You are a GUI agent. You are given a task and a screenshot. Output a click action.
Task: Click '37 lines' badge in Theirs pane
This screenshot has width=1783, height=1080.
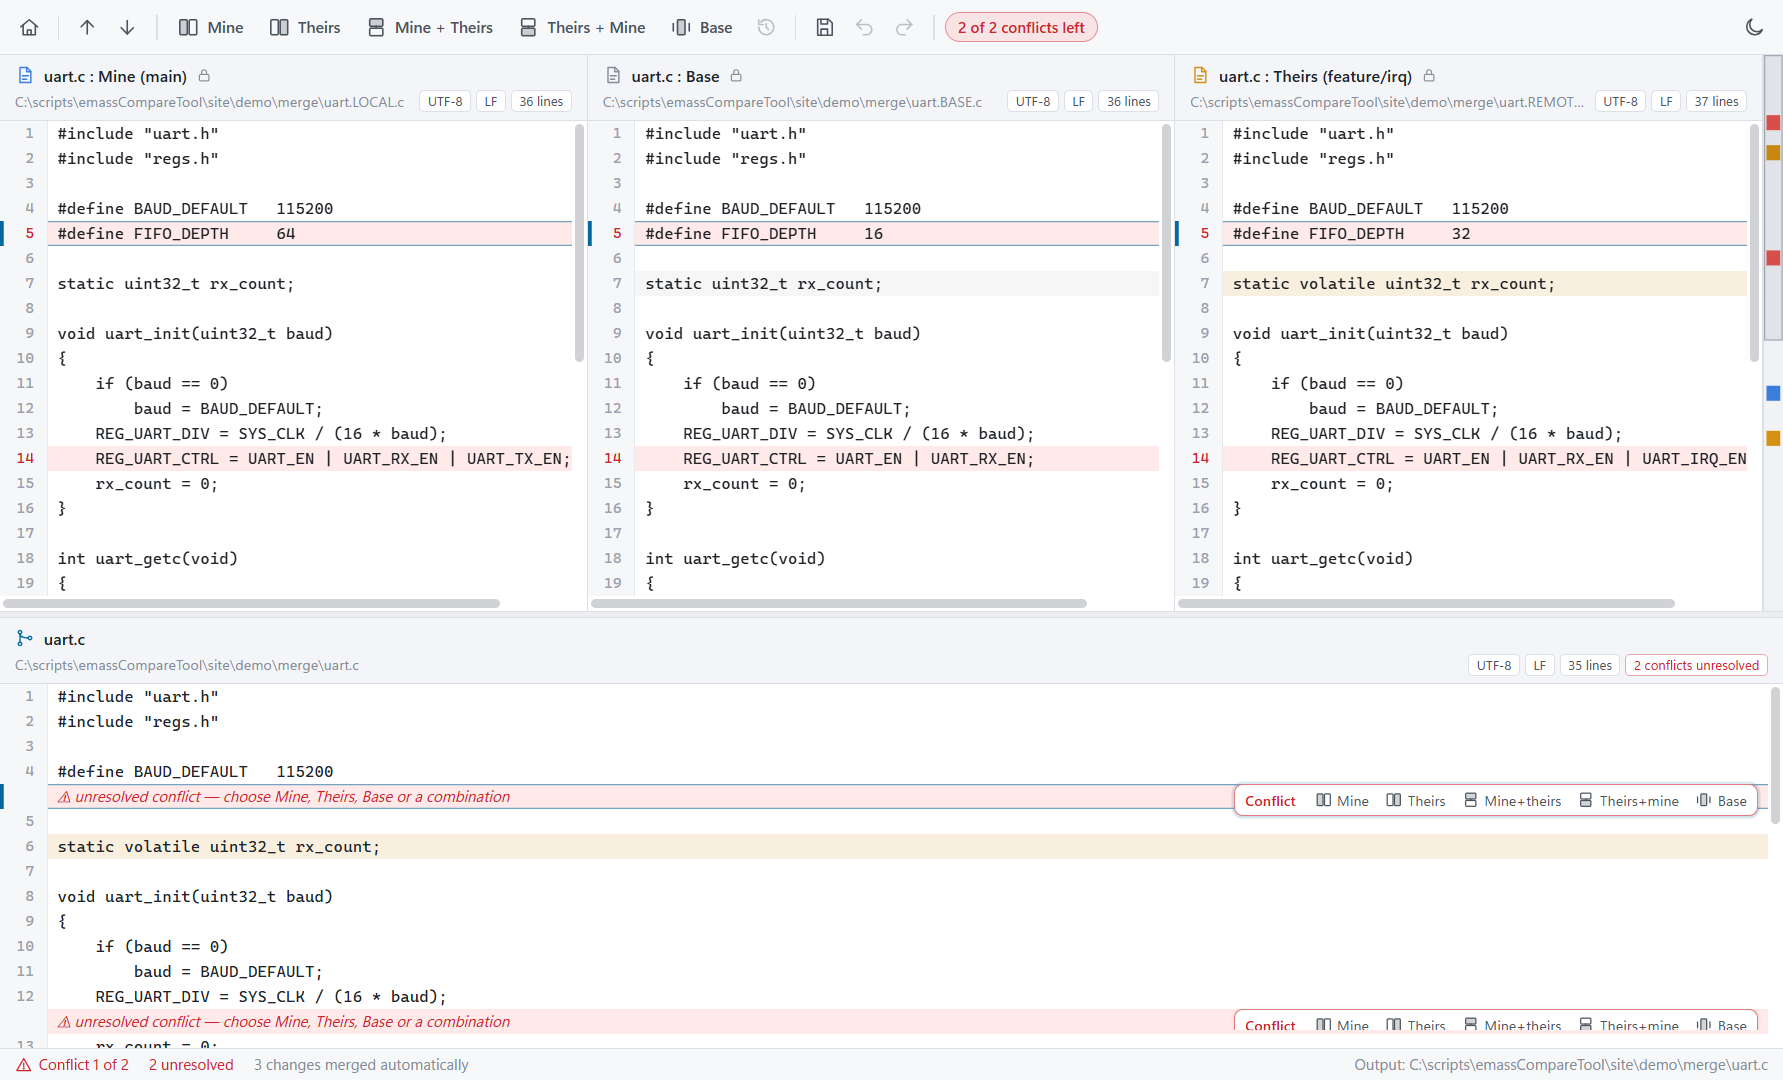1716,101
